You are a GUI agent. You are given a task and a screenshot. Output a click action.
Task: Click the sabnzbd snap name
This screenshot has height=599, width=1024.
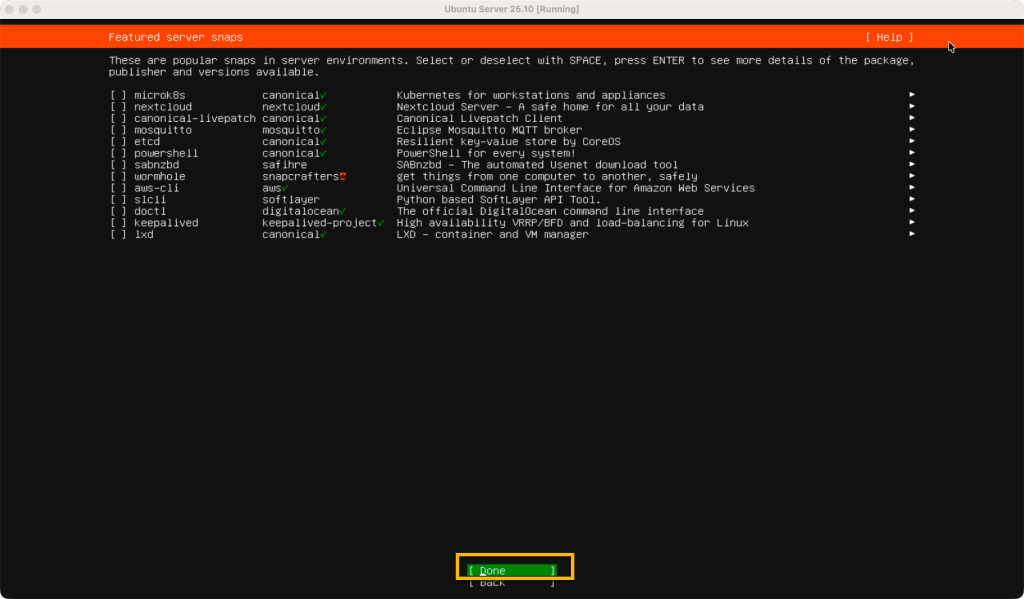click(156, 165)
